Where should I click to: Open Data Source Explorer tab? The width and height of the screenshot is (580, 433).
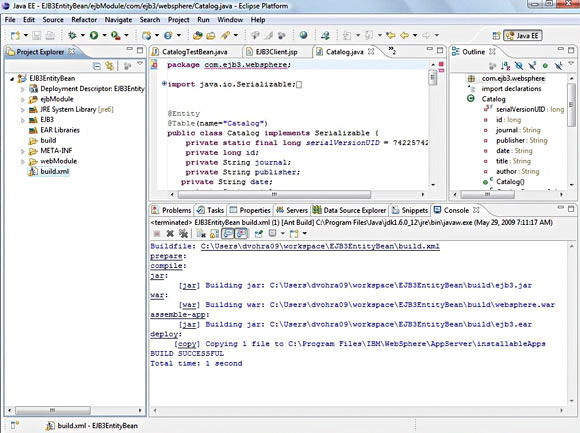click(x=350, y=210)
